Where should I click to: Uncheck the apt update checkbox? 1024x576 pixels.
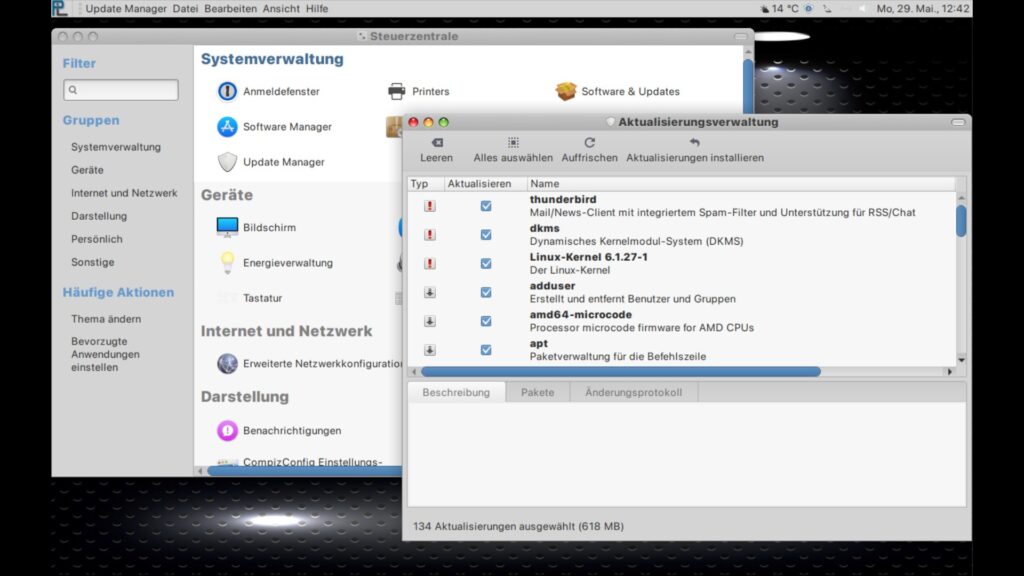point(486,349)
